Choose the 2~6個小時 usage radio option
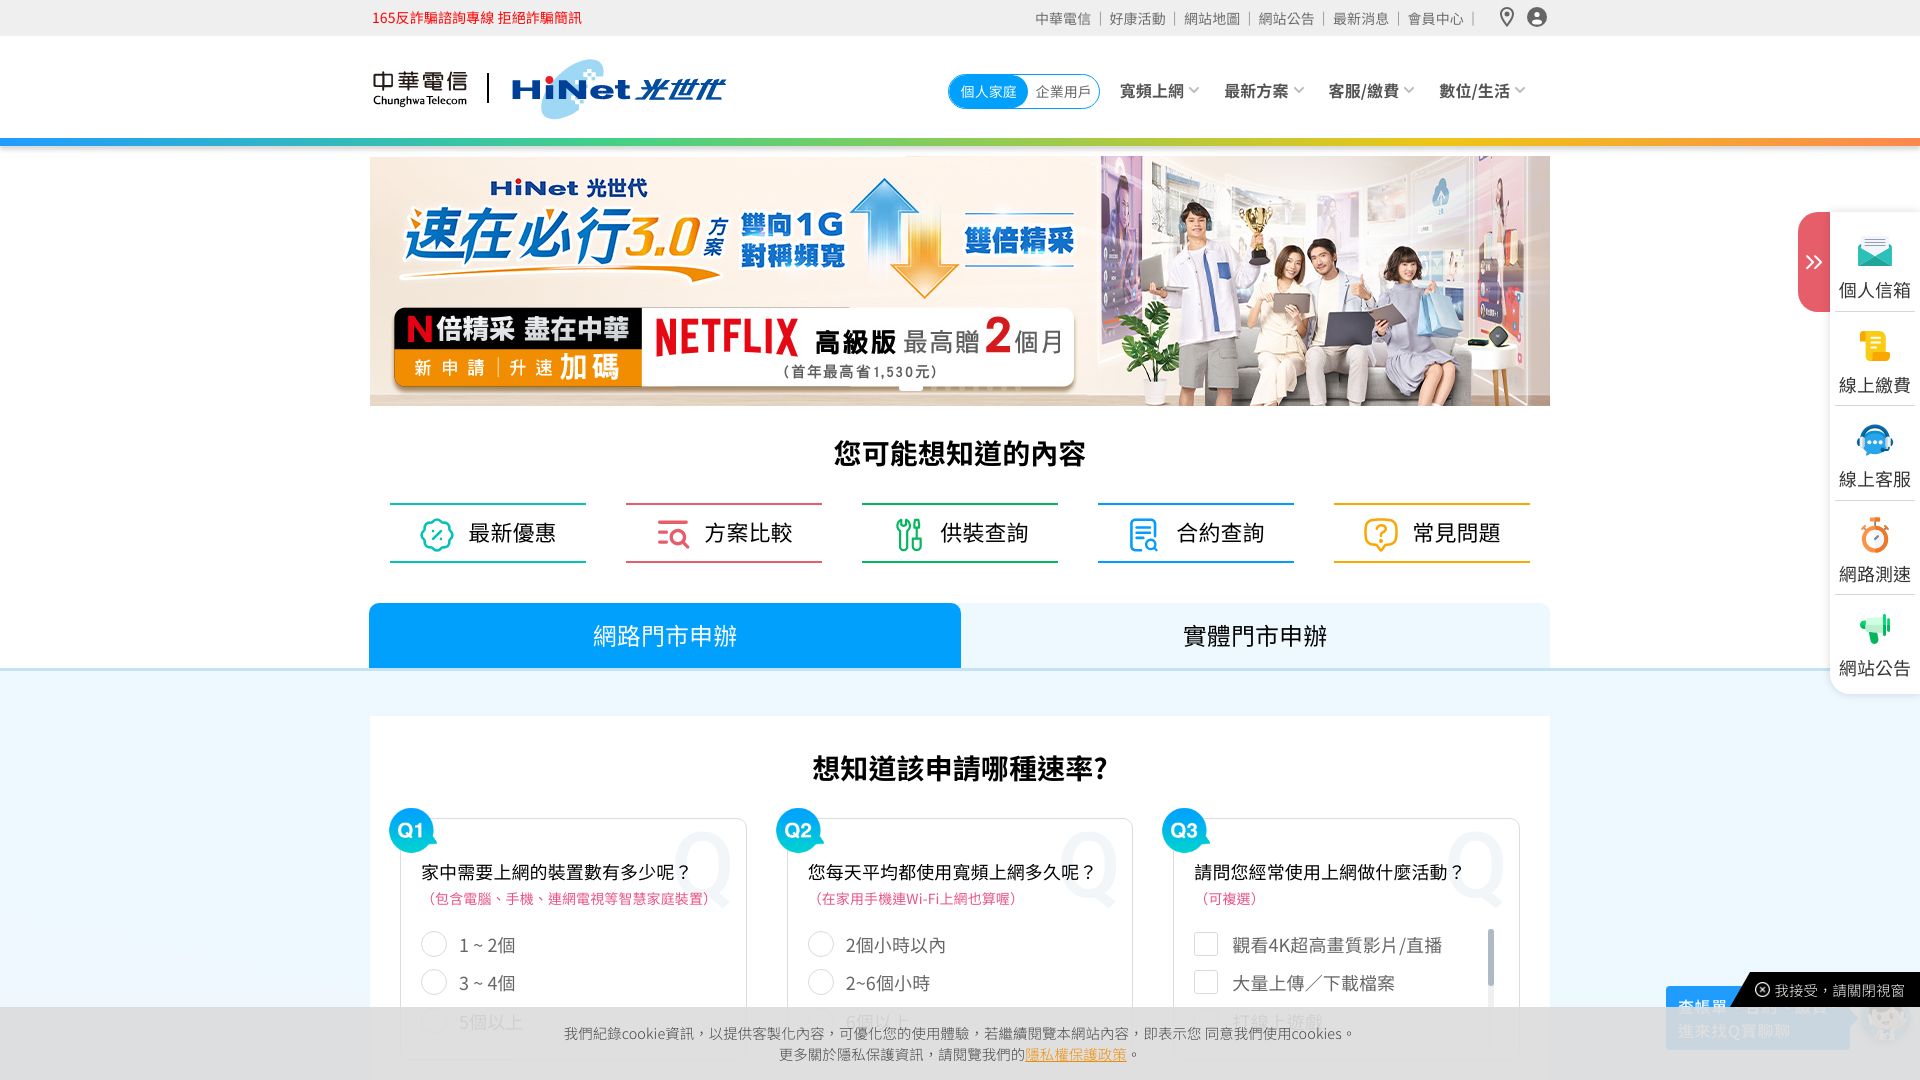 tap(821, 983)
